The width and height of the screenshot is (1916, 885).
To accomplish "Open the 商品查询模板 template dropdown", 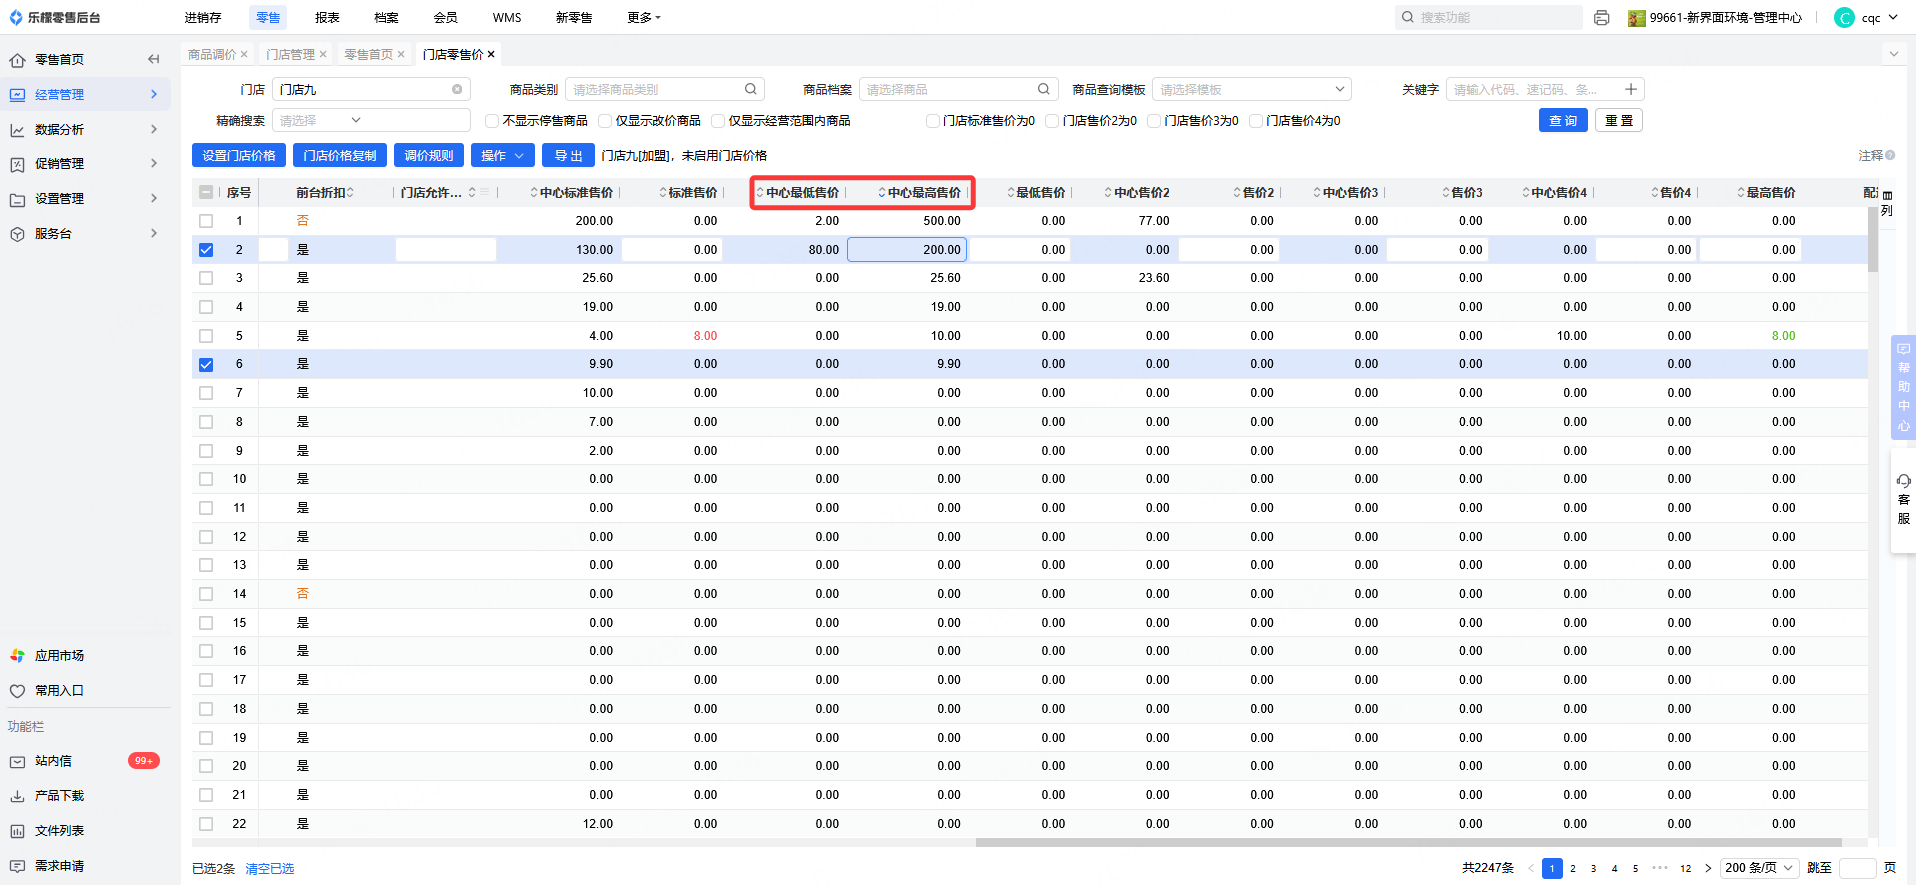I will [x=1251, y=89].
